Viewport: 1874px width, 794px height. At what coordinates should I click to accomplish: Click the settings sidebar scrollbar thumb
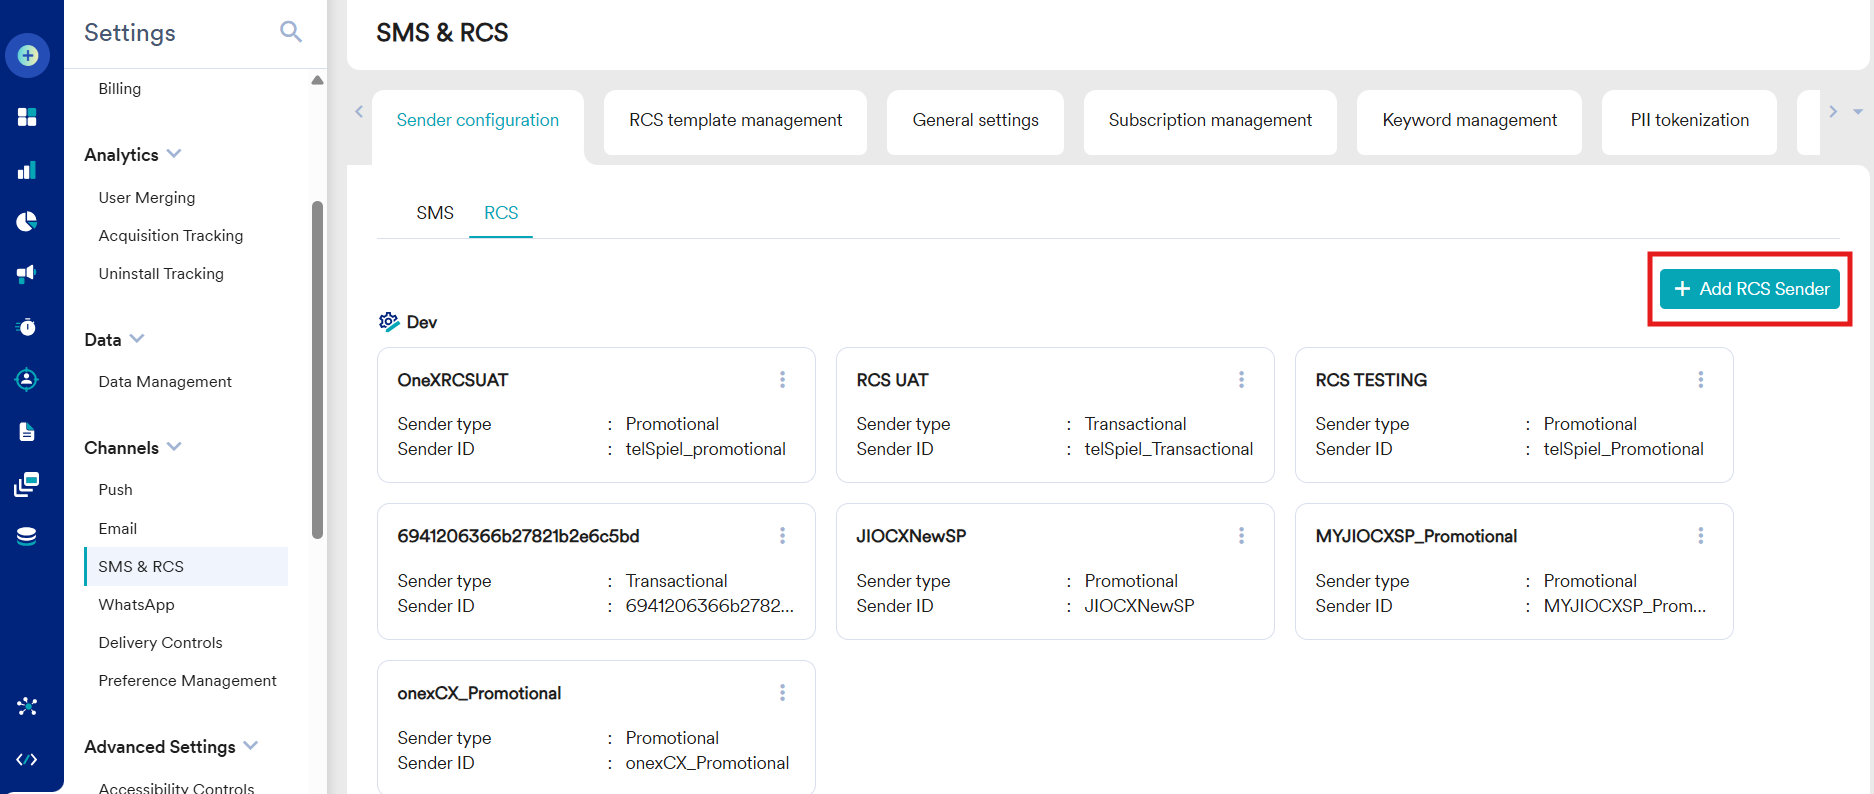click(318, 370)
